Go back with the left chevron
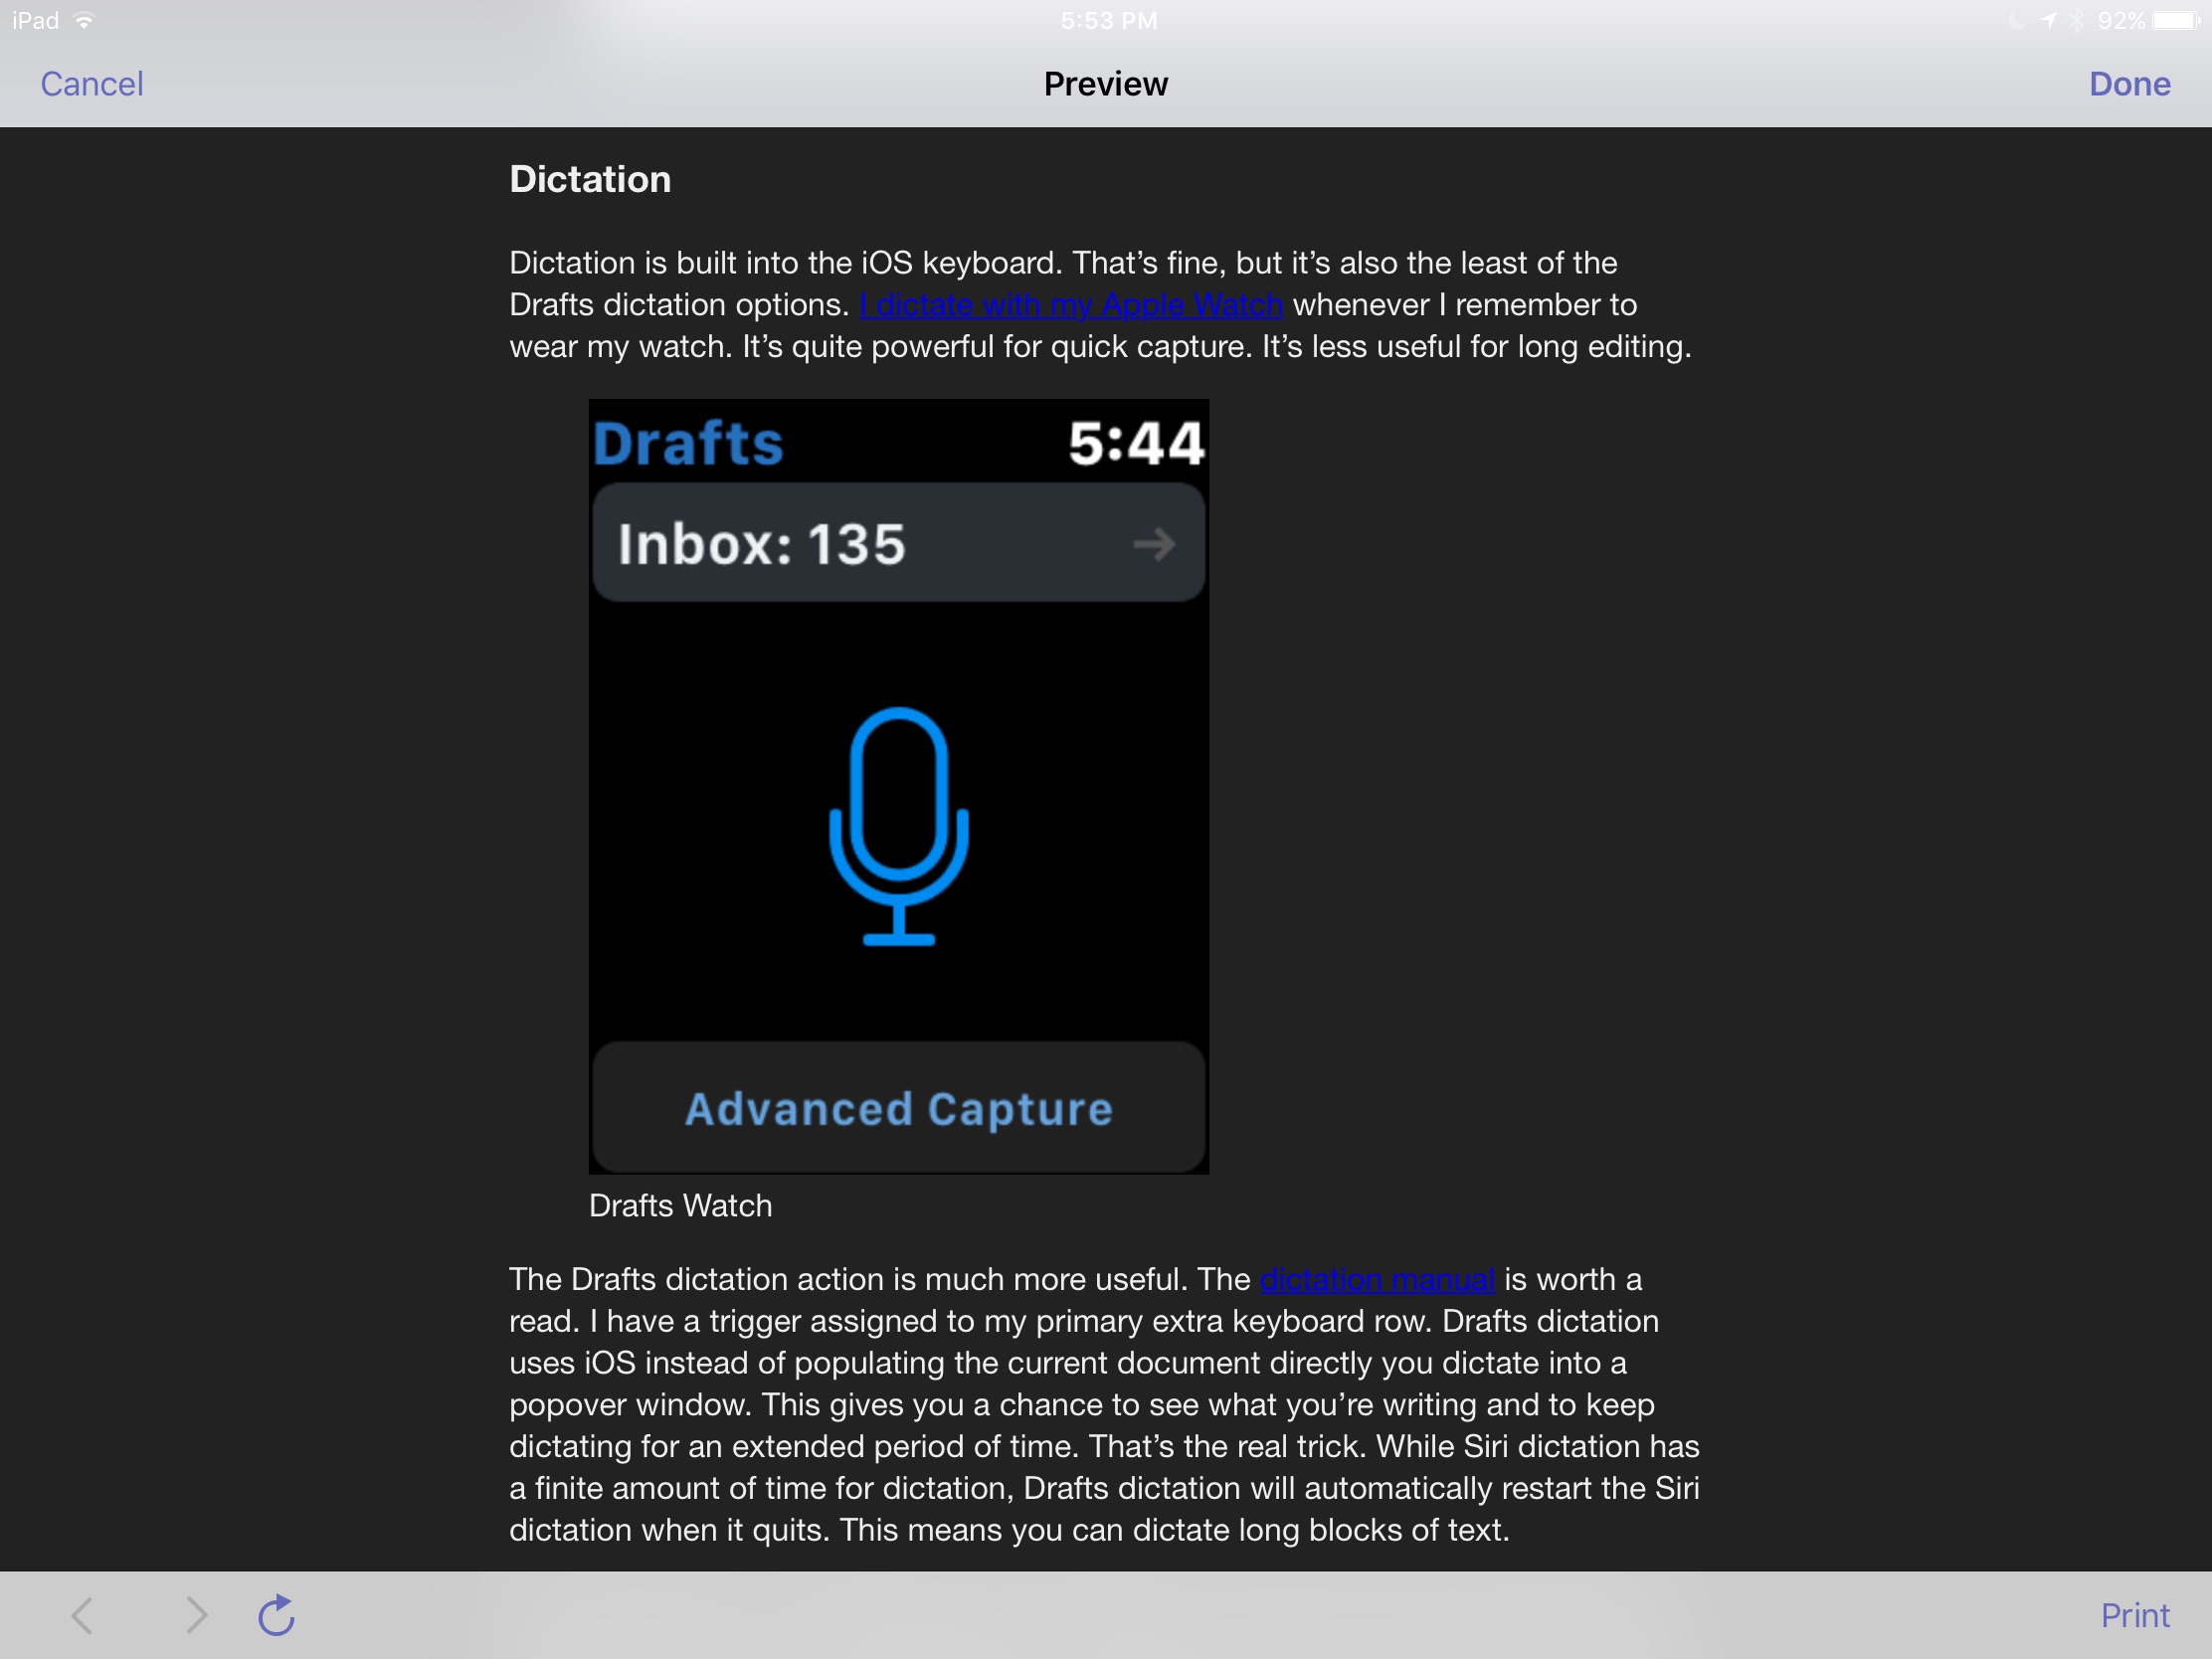The width and height of the screenshot is (2212, 1659). point(82,1615)
